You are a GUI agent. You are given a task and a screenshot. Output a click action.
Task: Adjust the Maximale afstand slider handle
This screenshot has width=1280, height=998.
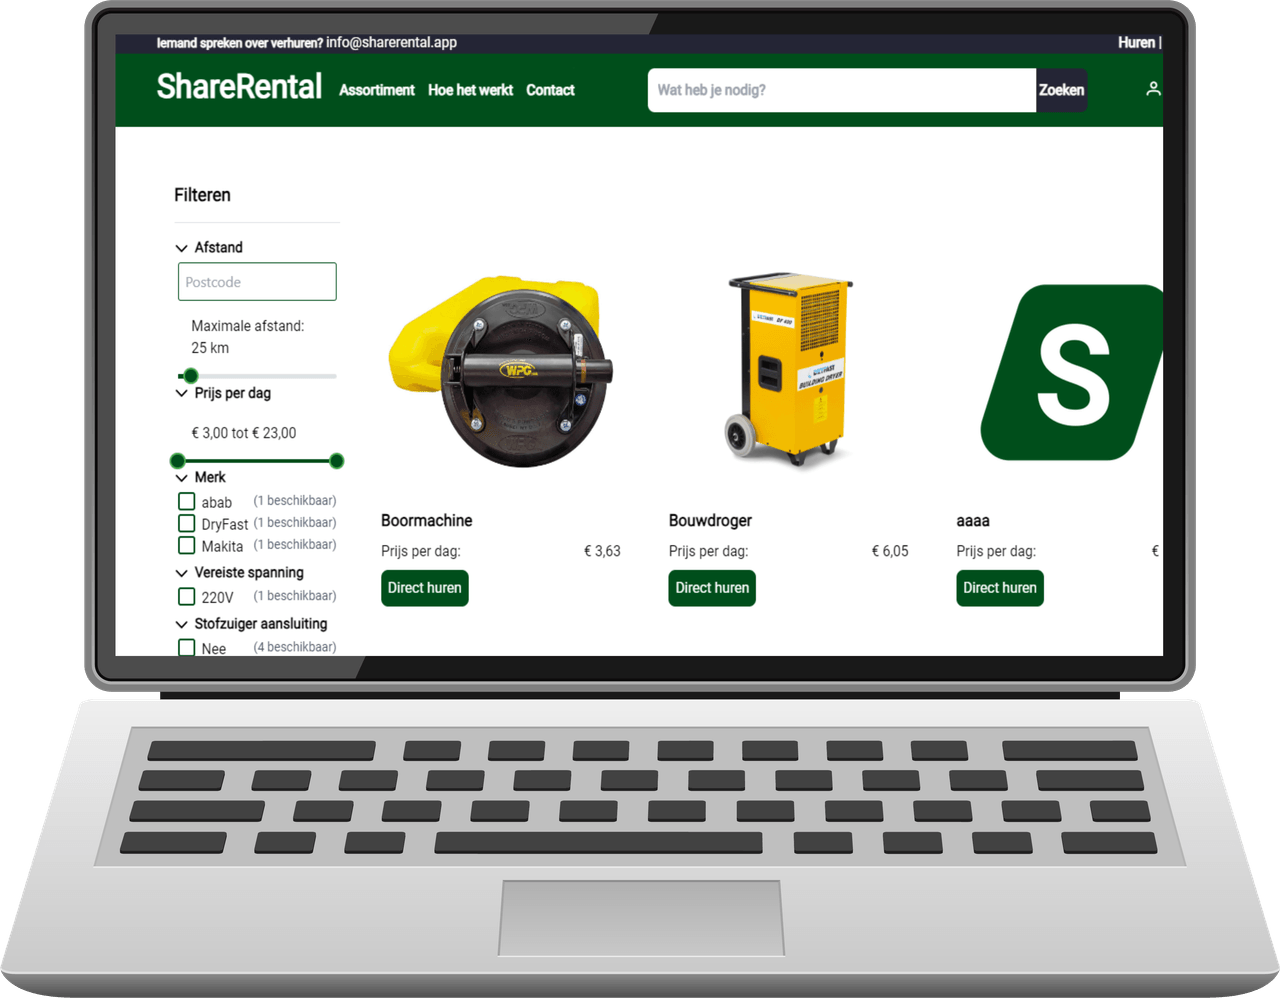coord(191,376)
